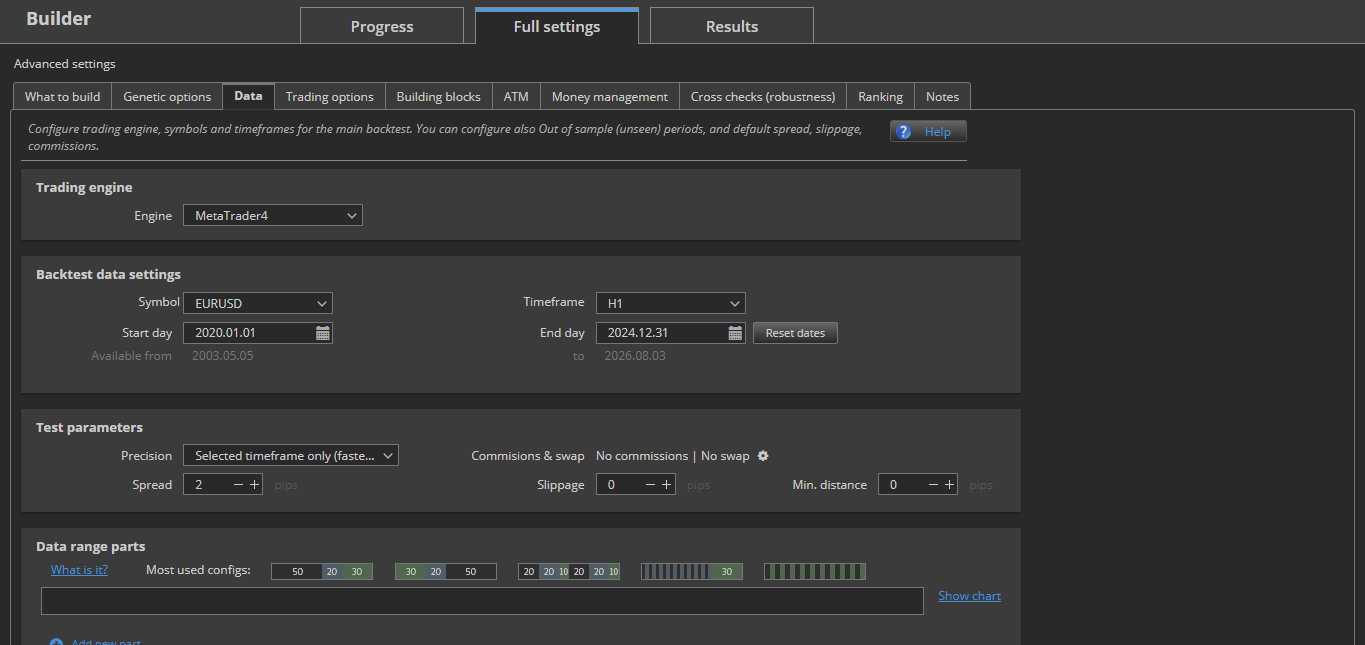Open the Ranking tab
The height and width of the screenshot is (645, 1365).
coord(880,97)
